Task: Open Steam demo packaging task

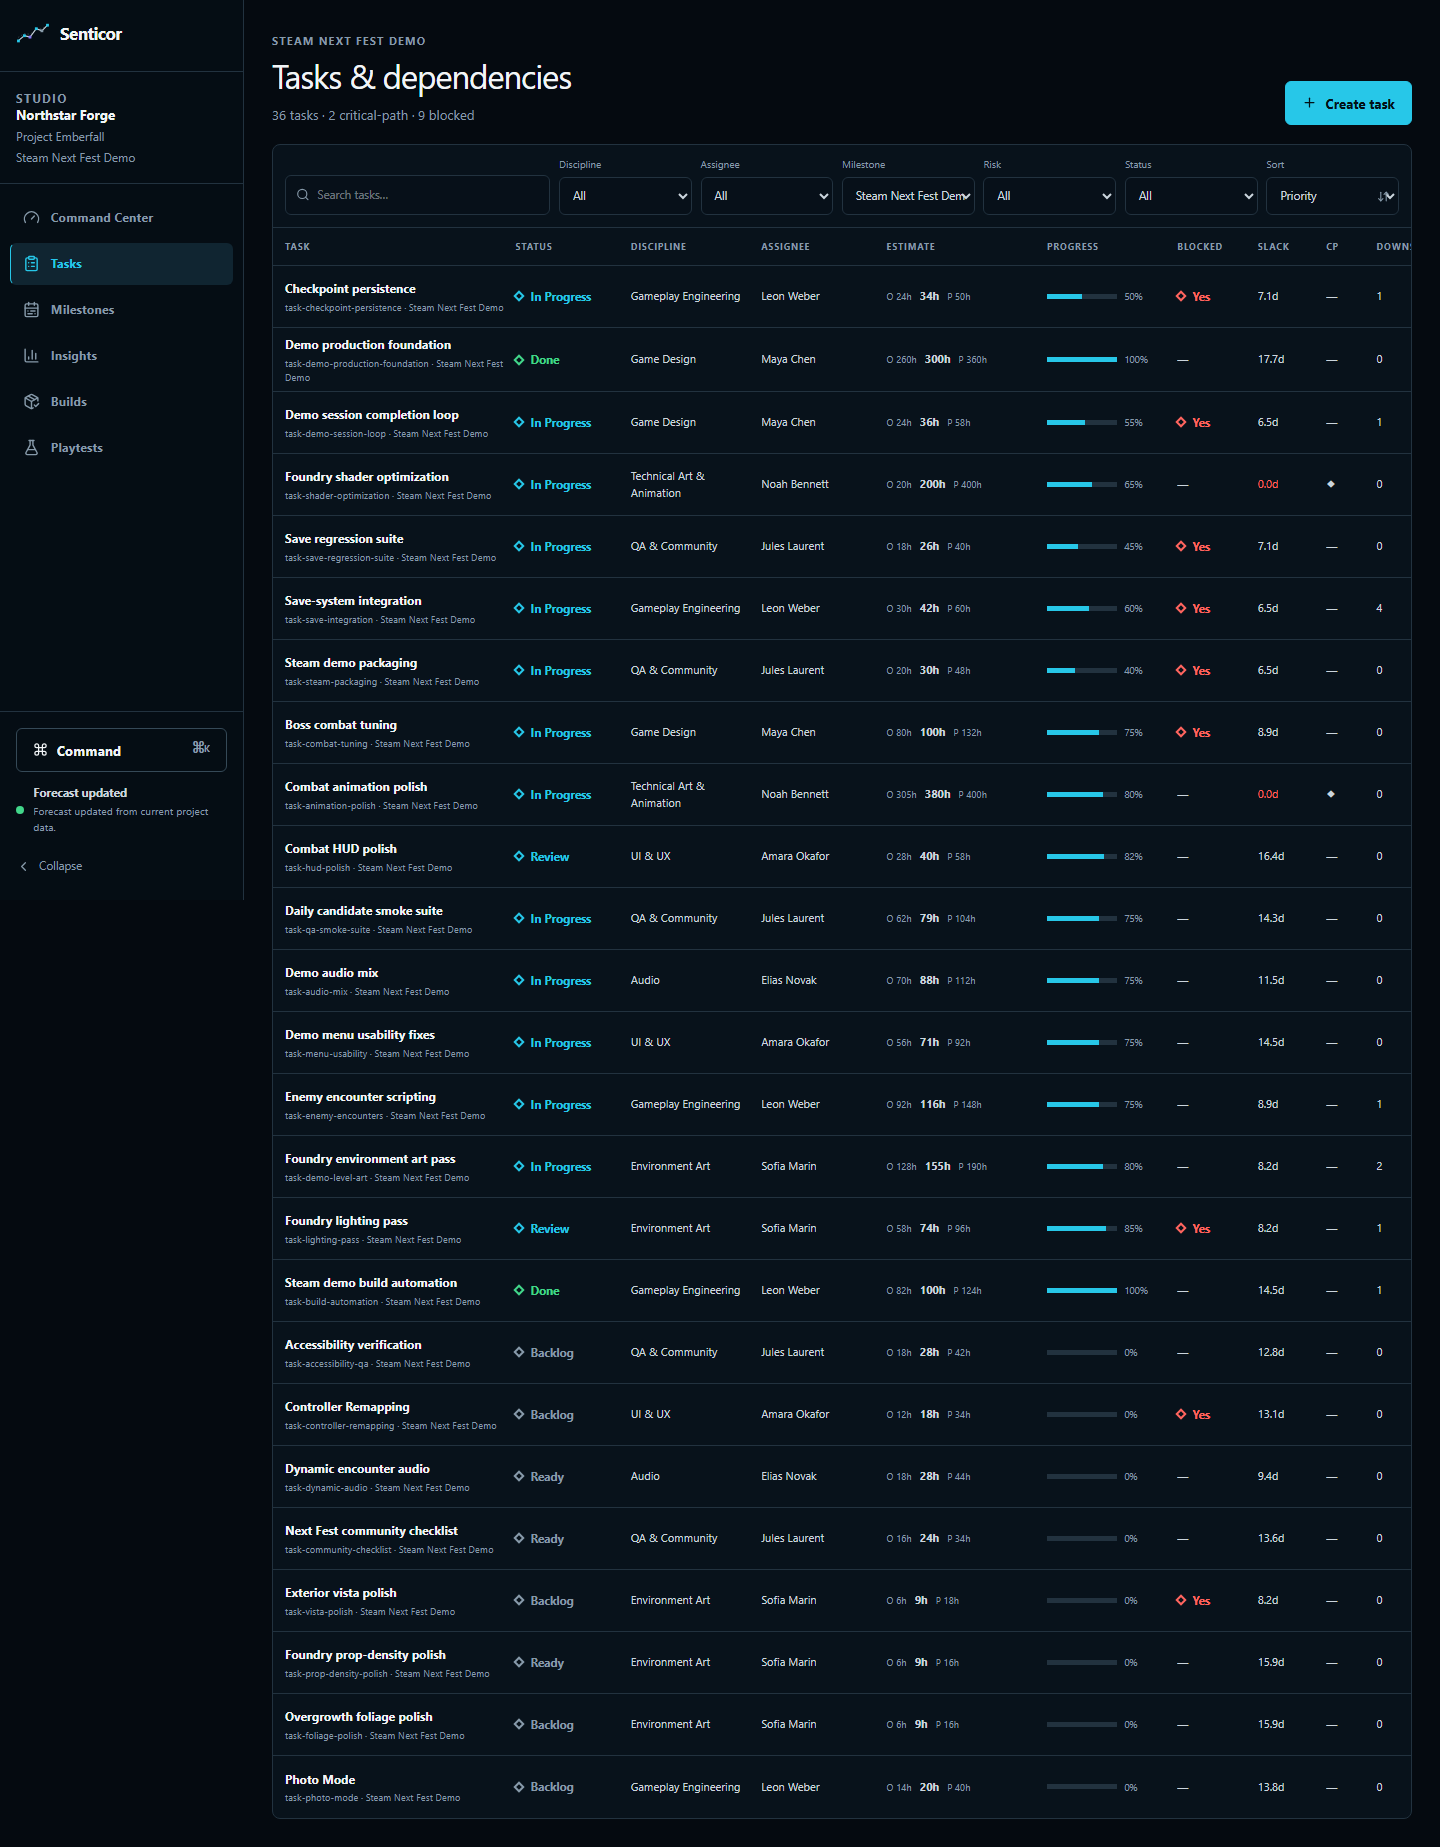Action: tap(351, 663)
